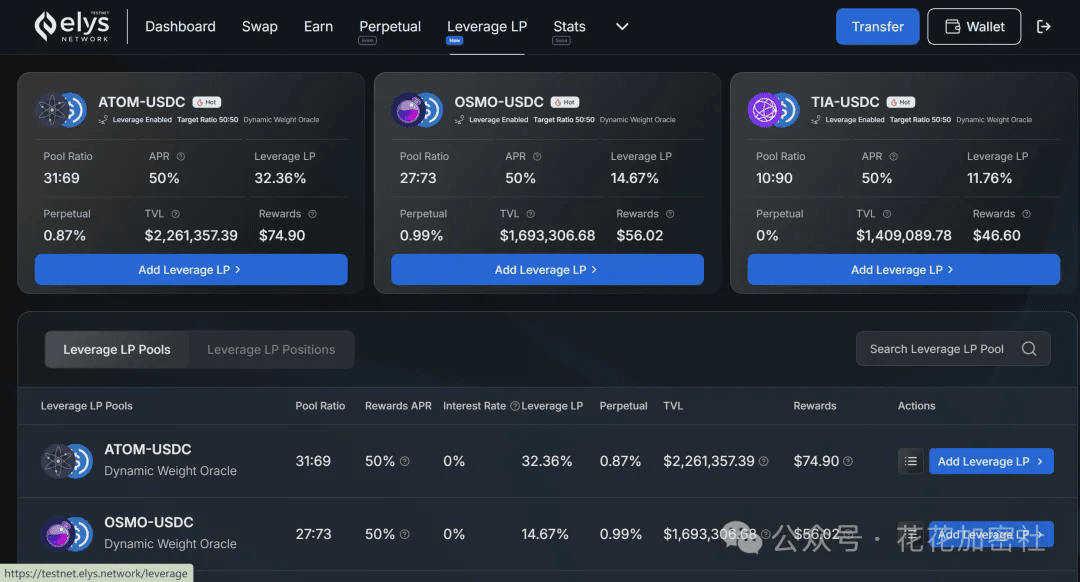Click Hot badge on TIA-USDC card

point(901,102)
